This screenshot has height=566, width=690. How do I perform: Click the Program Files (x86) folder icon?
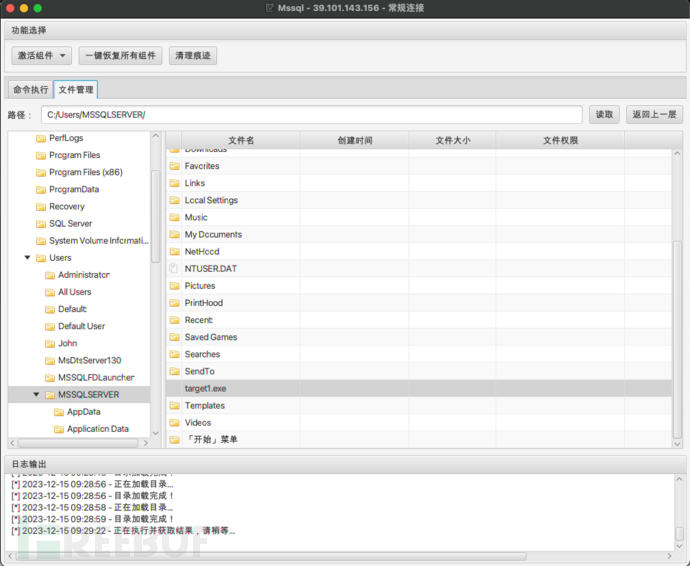click(41, 172)
